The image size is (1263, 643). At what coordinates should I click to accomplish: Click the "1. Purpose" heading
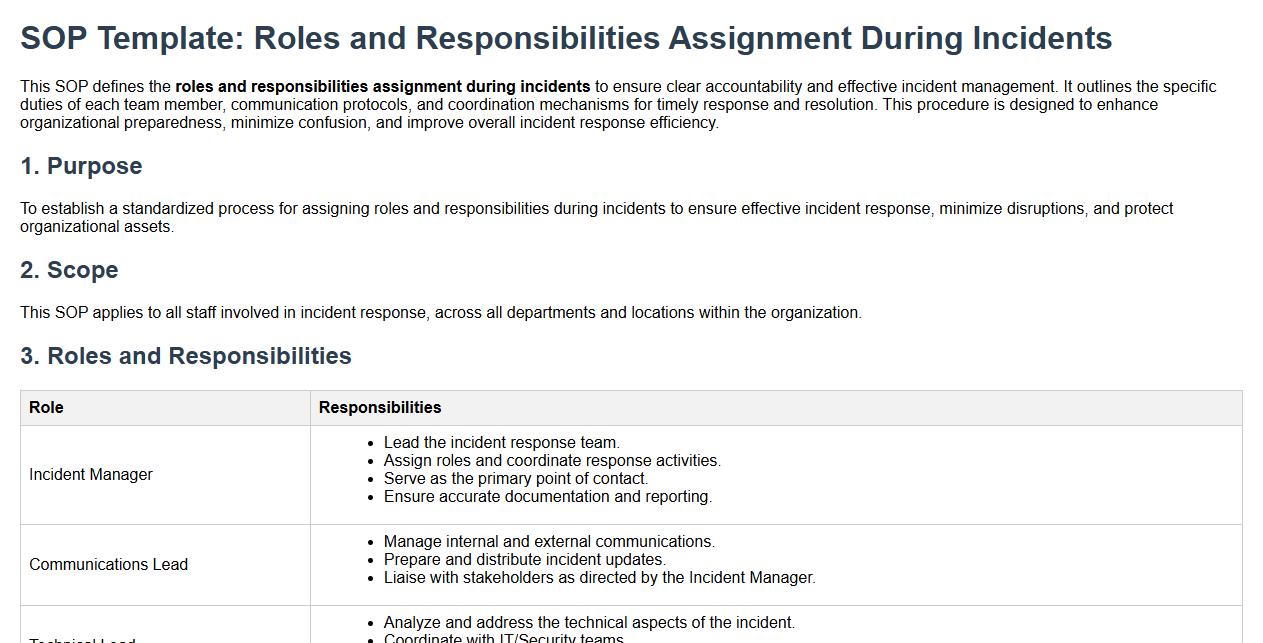click(x=81, y=166)
